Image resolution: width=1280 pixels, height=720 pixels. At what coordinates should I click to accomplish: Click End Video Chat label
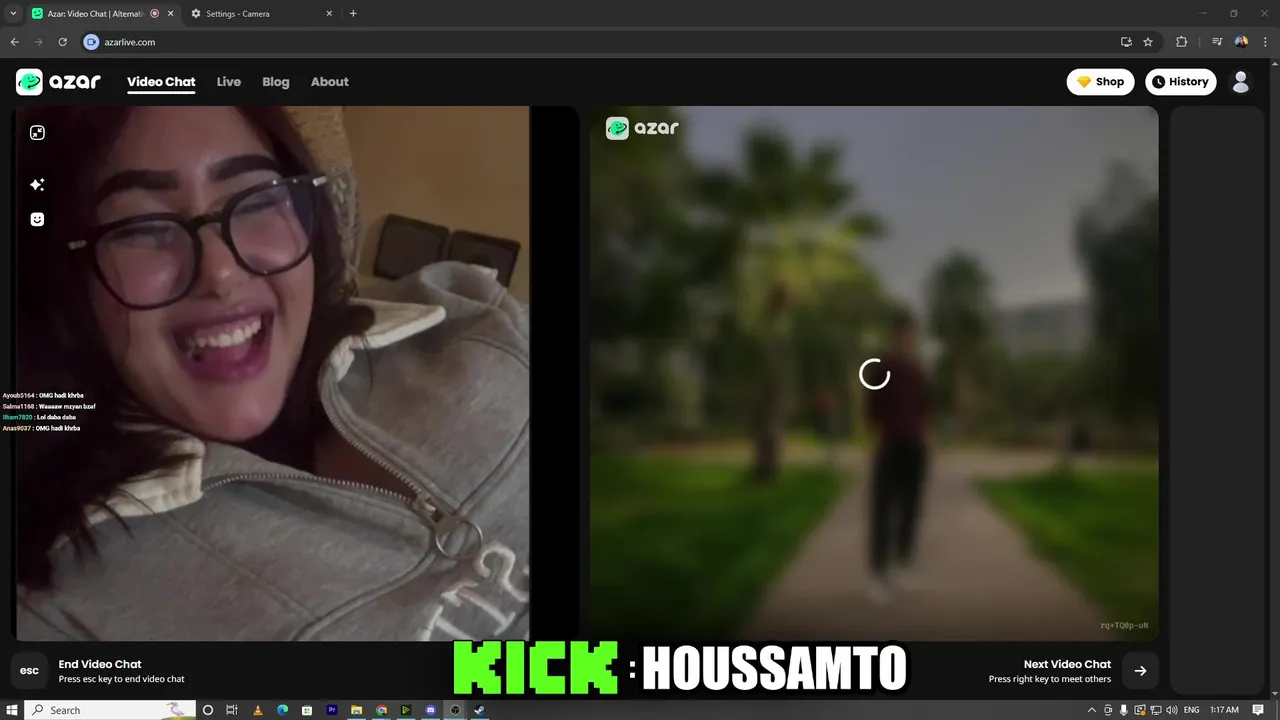[100, 664]
